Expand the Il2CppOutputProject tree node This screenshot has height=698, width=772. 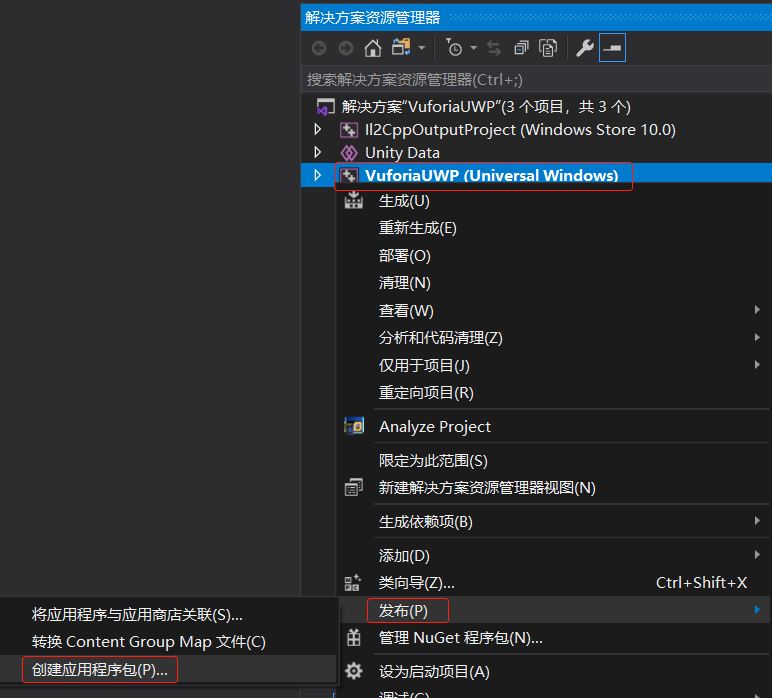coord(318,129)
